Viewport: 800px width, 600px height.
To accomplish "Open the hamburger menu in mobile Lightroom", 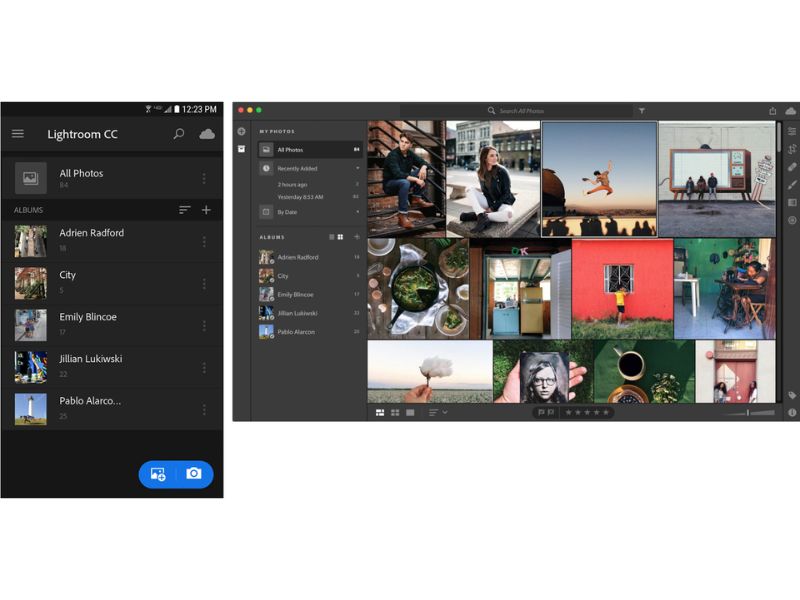I will point(18,134).
